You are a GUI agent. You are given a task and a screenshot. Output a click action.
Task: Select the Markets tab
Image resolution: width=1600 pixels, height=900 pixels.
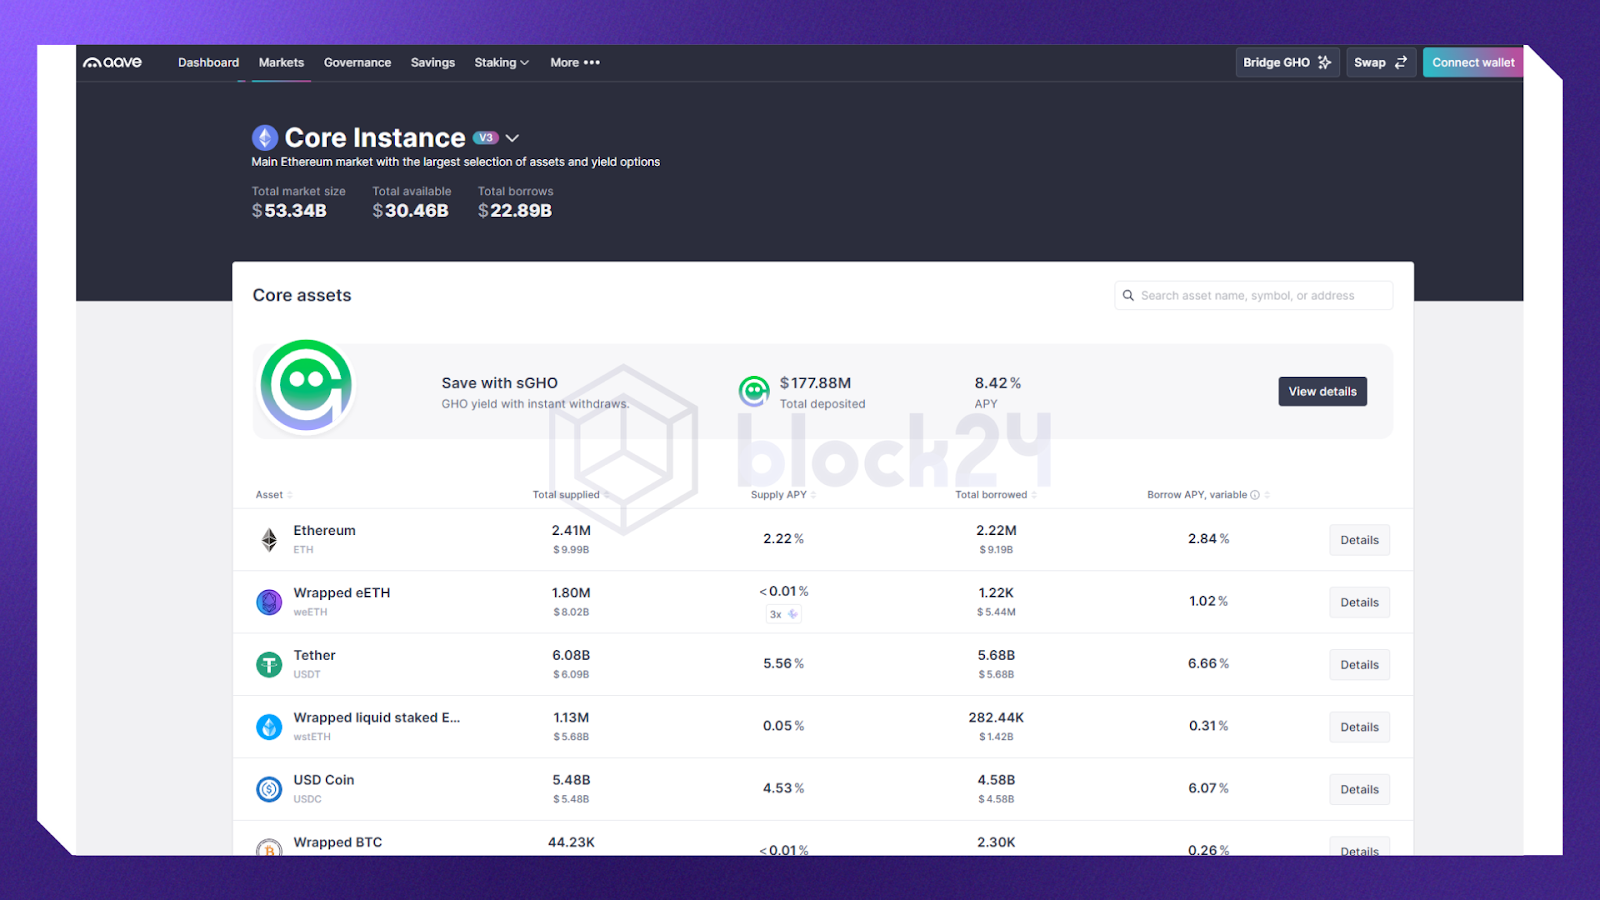[281, 62]
